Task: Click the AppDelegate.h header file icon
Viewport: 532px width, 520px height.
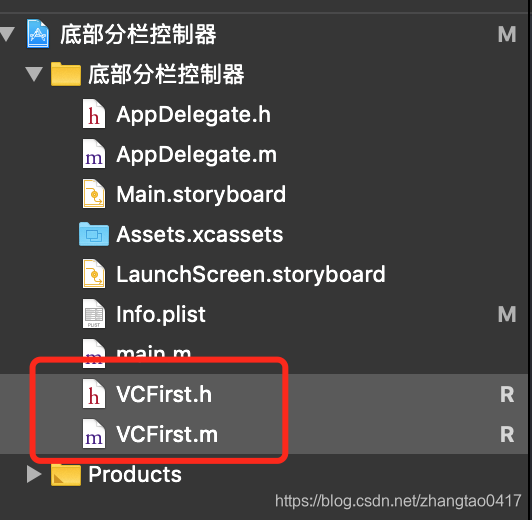Action: tap(94, 114)
